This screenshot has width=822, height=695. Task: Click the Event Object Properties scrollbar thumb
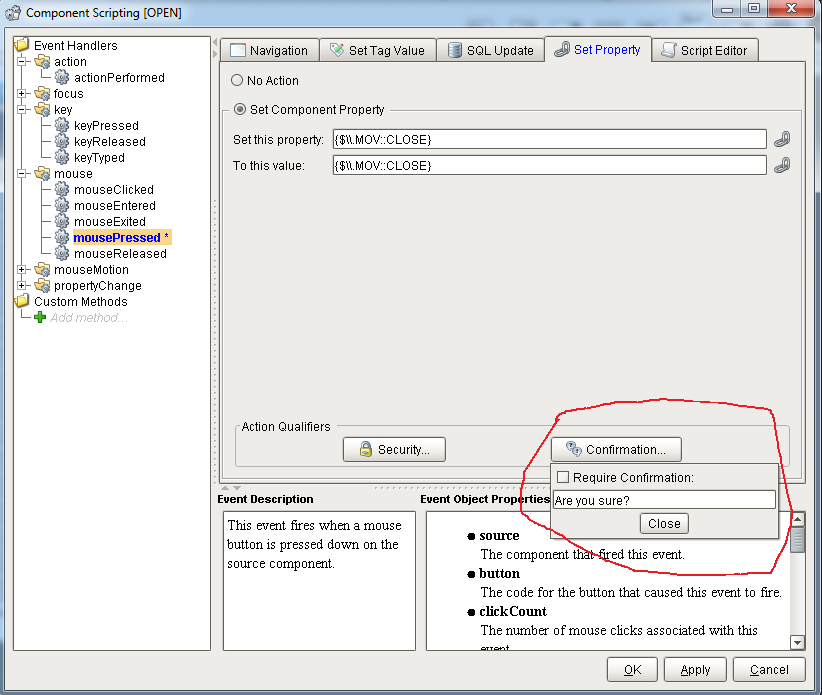pos(797,539)
